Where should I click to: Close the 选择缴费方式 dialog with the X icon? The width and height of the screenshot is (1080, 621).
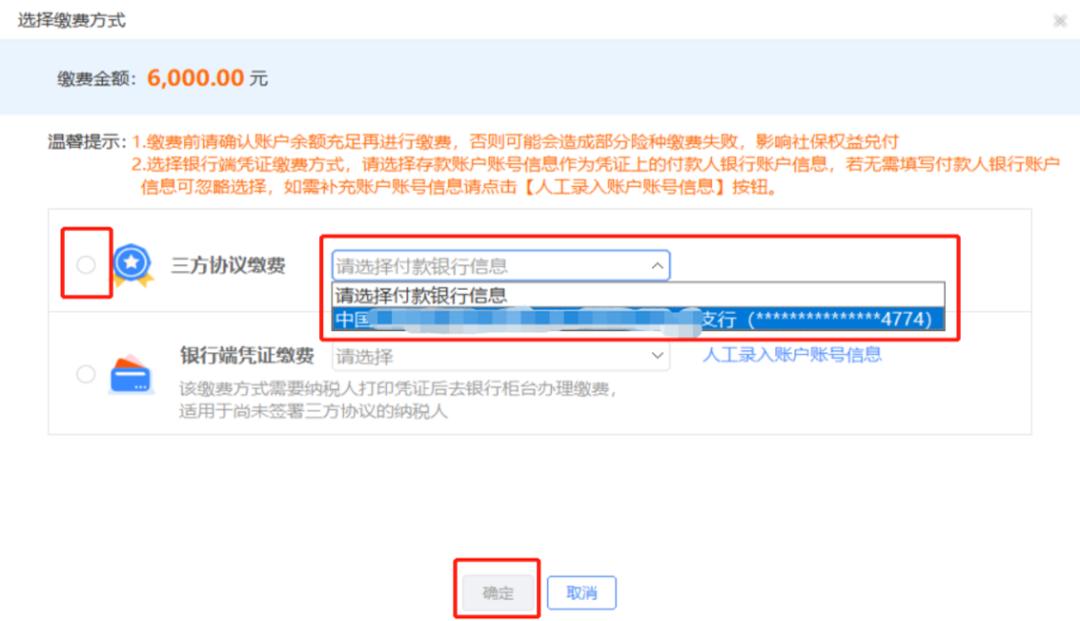1060,21
